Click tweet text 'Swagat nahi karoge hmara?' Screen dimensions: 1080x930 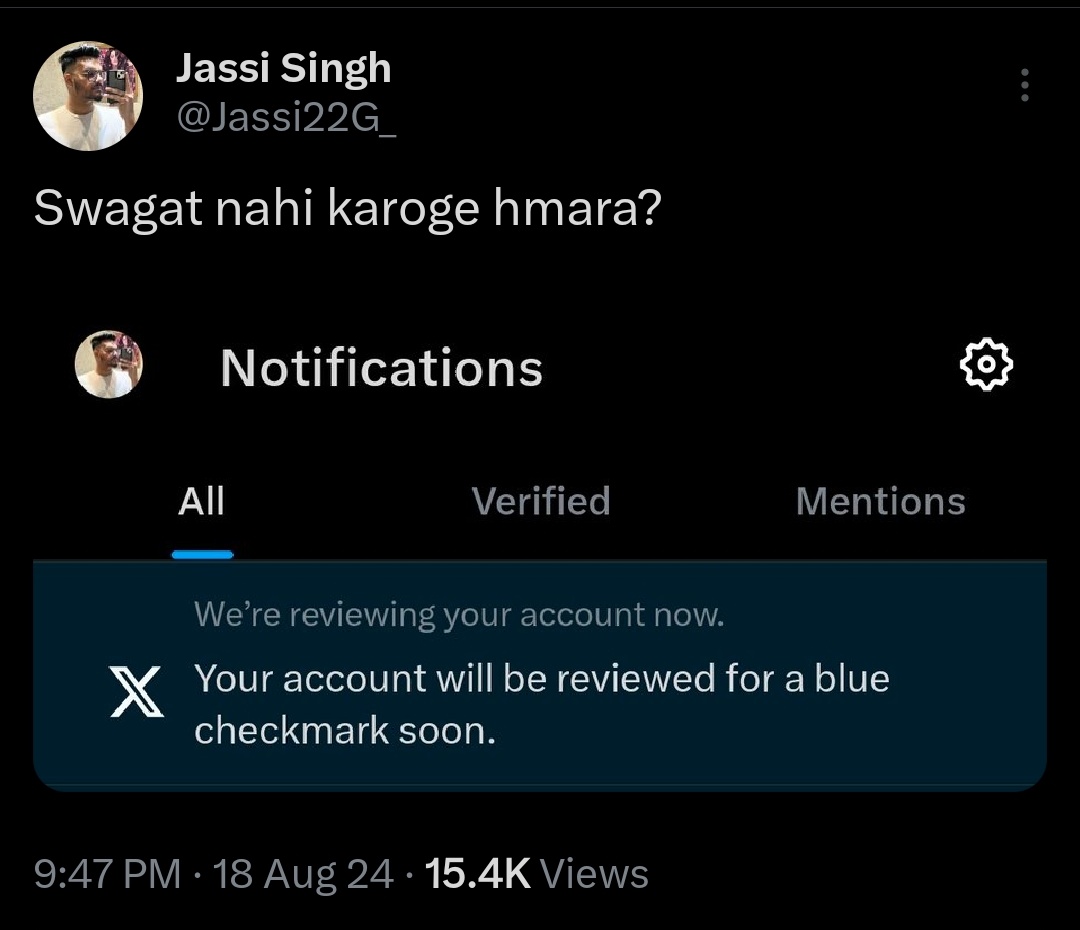(348, 208)
